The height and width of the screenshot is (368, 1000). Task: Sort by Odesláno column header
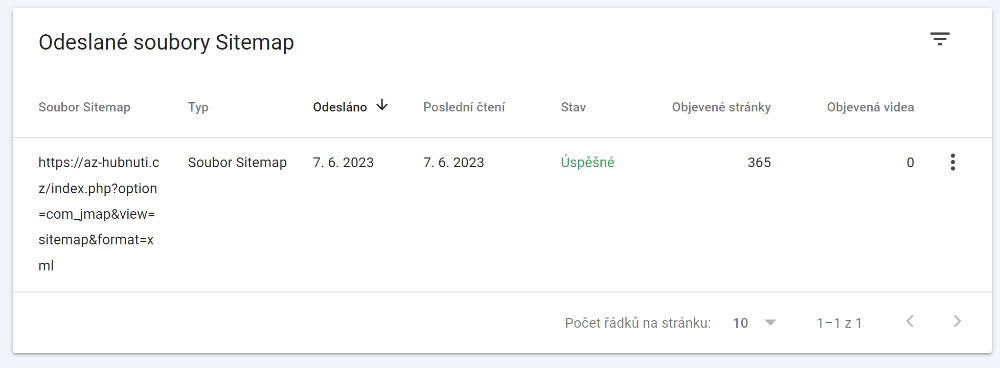point(340,107)
